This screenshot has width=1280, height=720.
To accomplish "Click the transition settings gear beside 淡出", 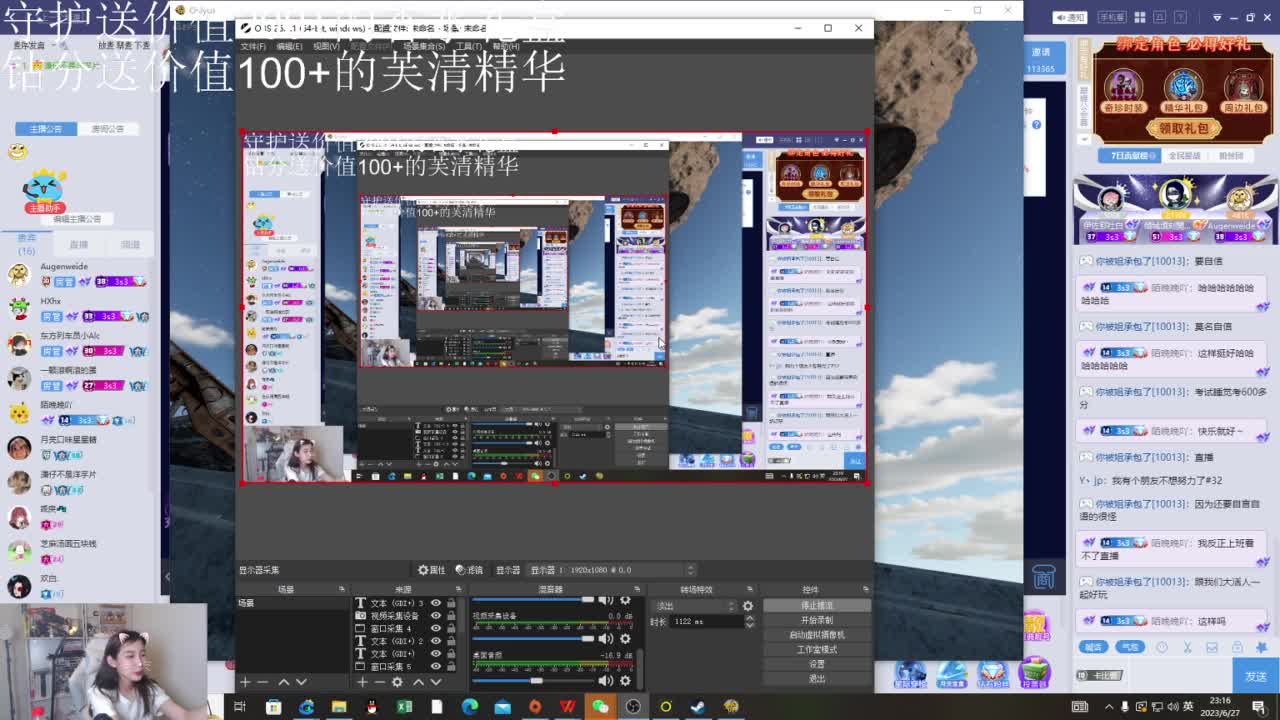I will point(748,606).
